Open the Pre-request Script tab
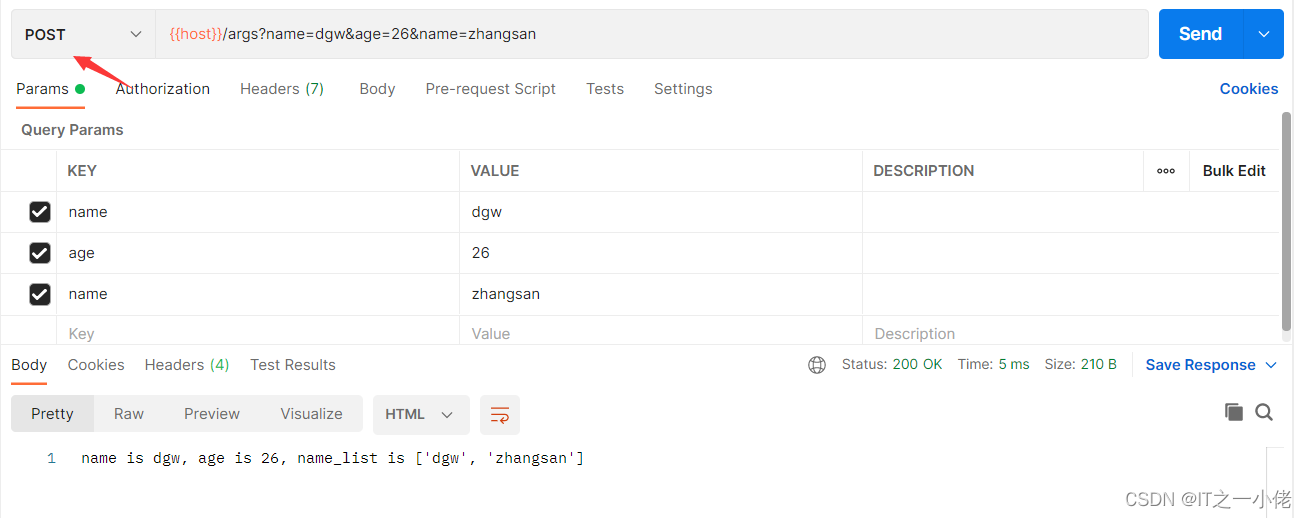Image resolution: width=1307 pixels, height=518 pixels. click(x=490, y=89)
